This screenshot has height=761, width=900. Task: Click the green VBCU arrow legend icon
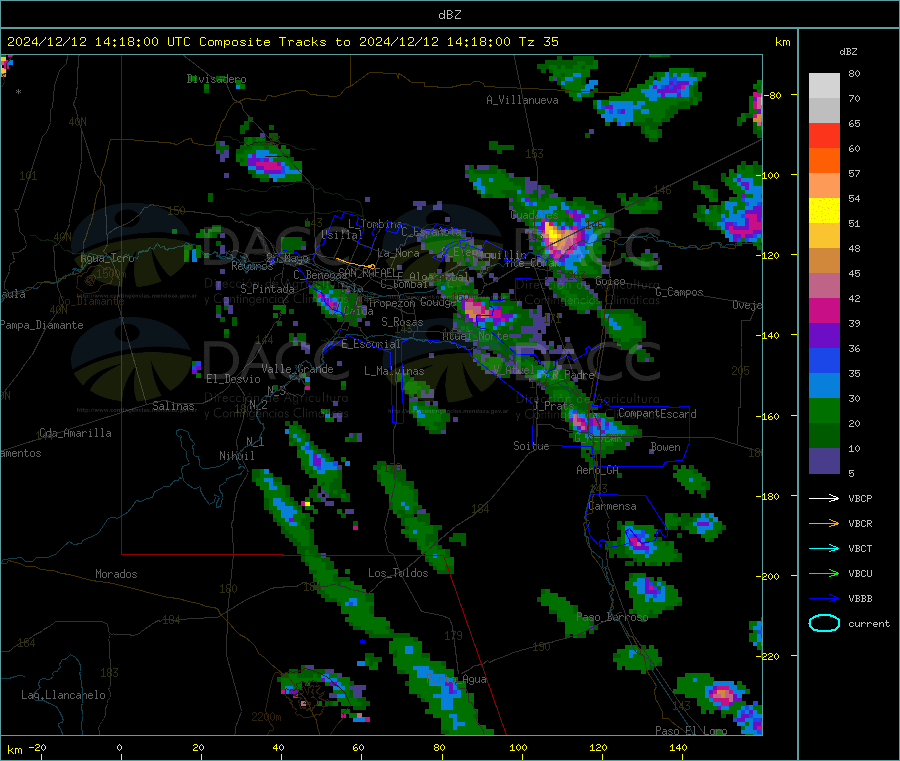[x=824, y=573]
